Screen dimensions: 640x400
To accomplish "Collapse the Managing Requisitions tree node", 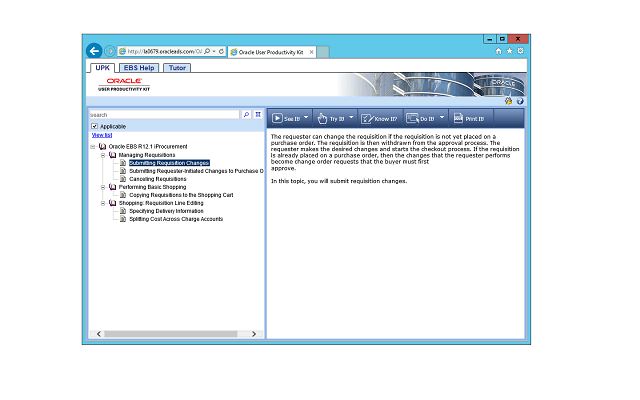I will (102, 155).
